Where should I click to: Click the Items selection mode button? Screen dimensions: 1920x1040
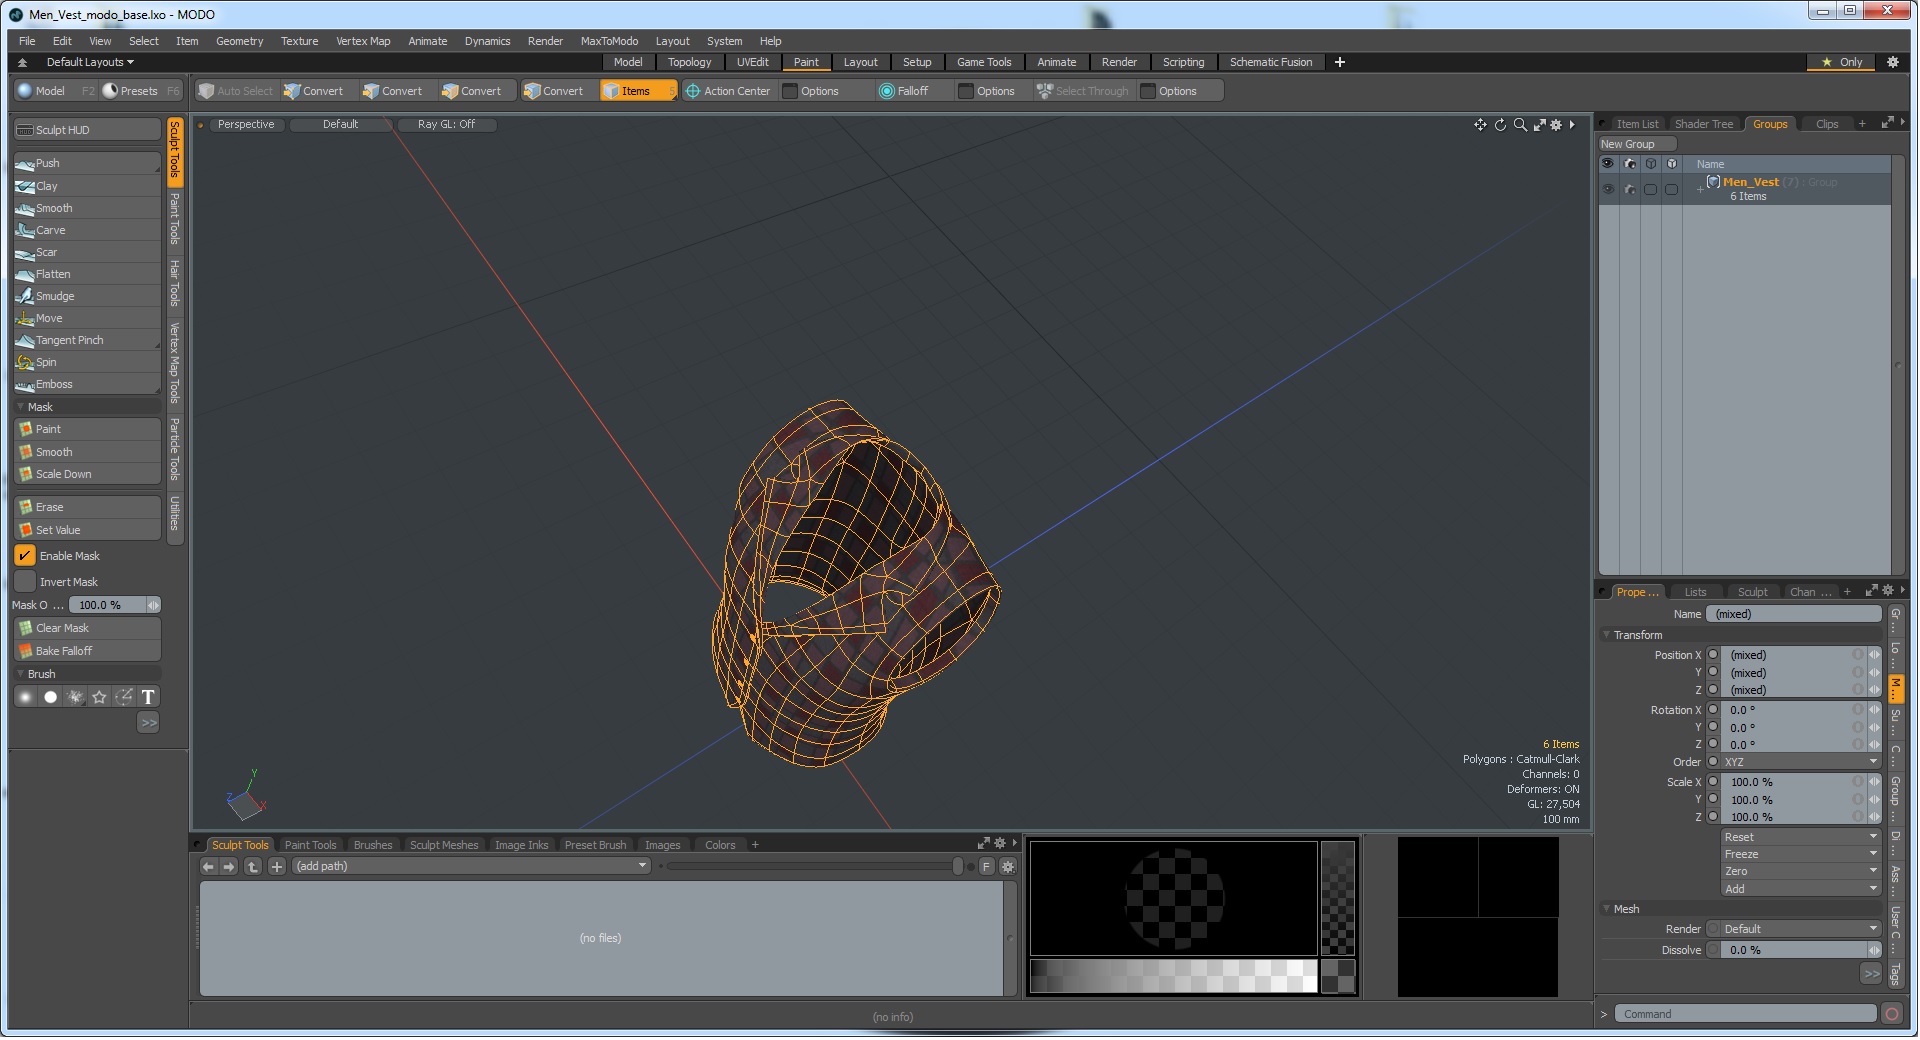[x=637, y=91]
